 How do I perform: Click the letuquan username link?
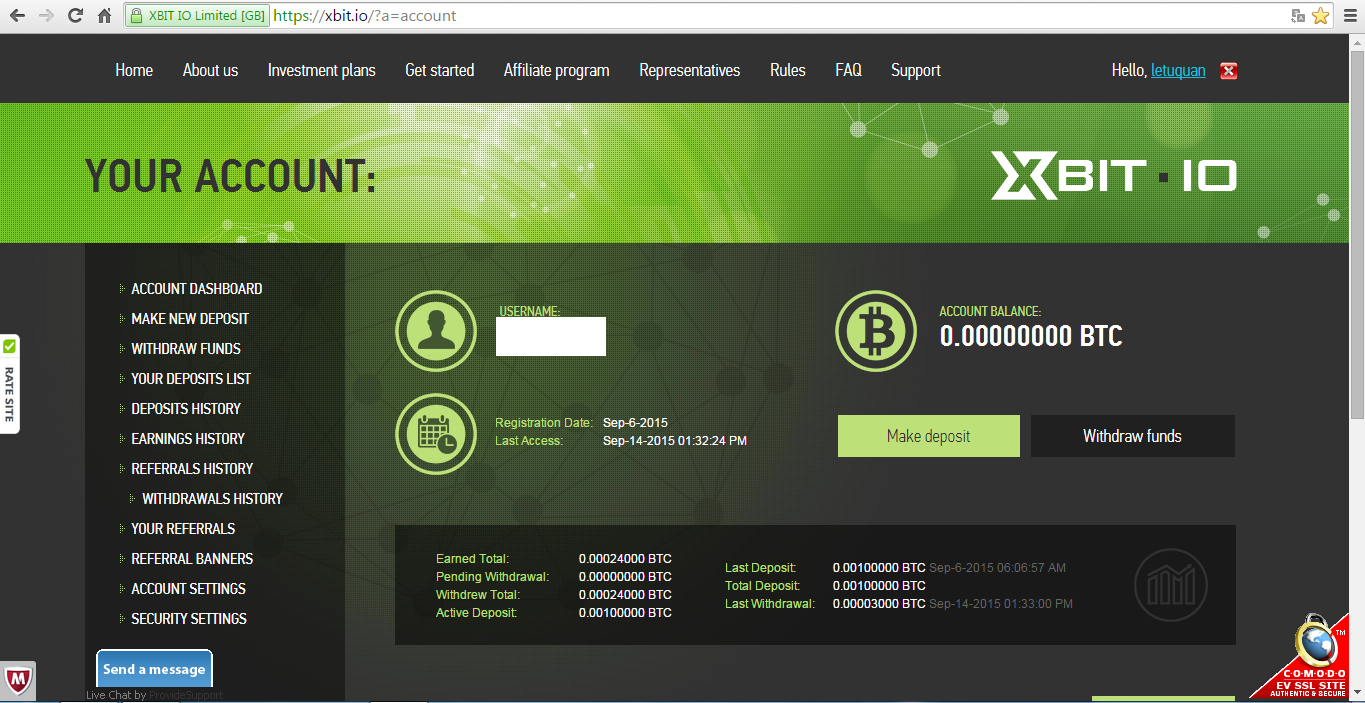[1178, 70]
